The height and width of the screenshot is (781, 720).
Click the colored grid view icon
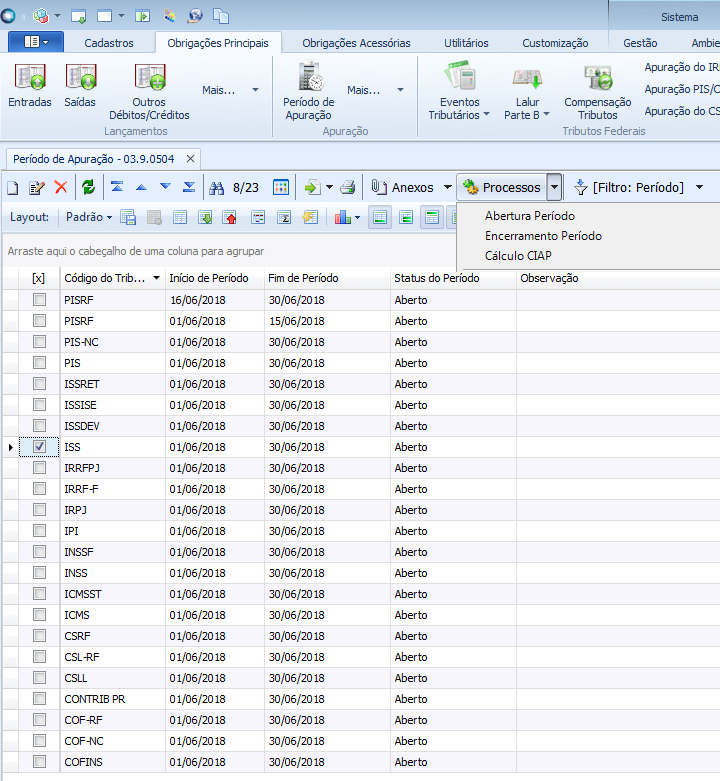[x=281, y=188]
